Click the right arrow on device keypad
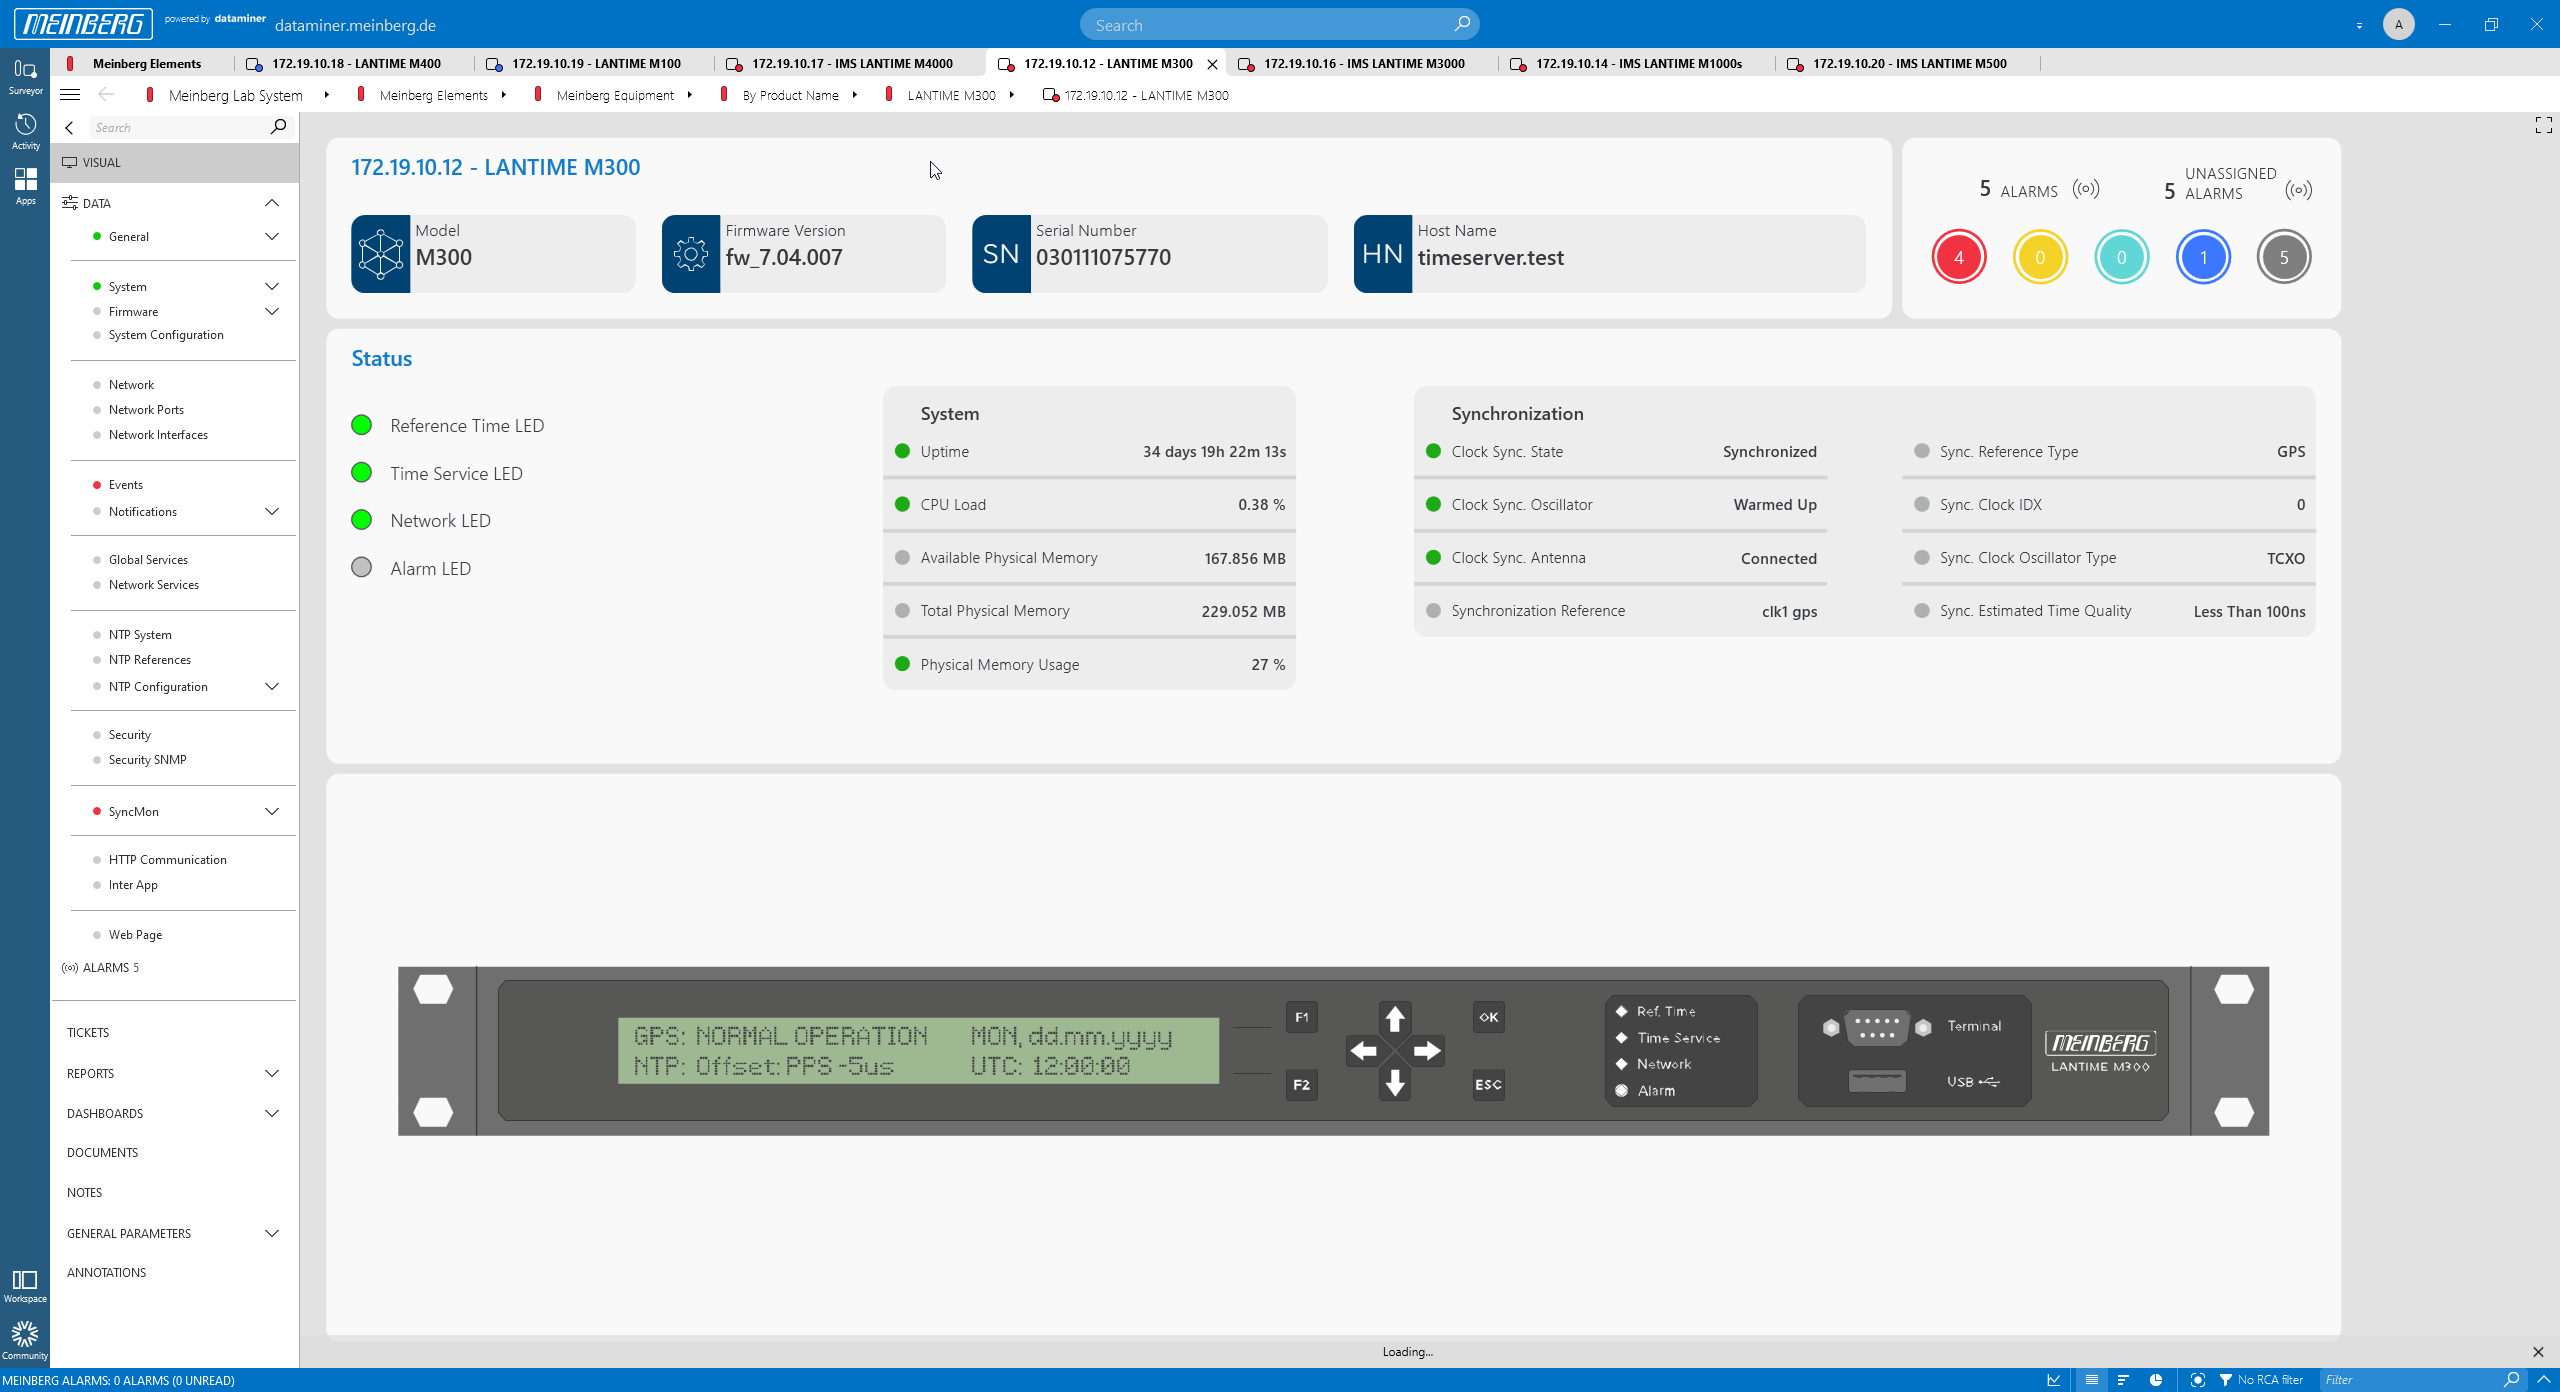2560x1392 pixels. tap(1427, 1051)
